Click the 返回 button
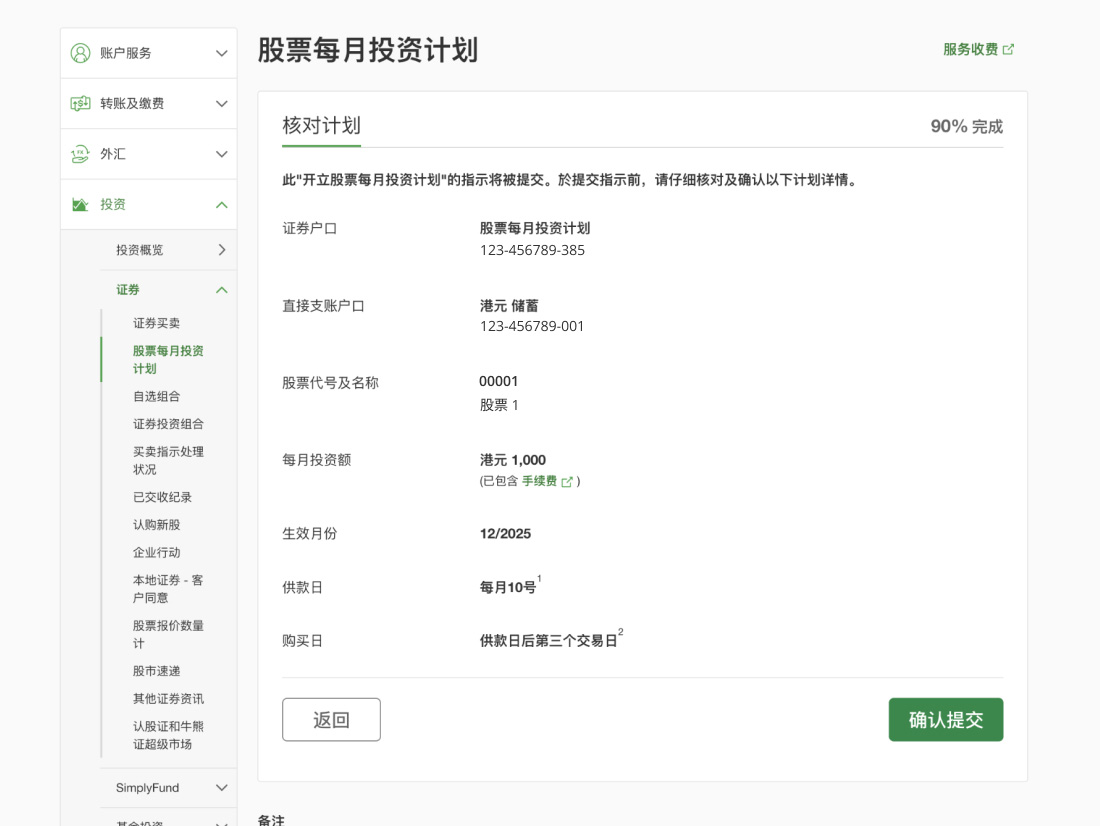The height and width of the screenshot is (826, 1100). (x=331, y=720)
